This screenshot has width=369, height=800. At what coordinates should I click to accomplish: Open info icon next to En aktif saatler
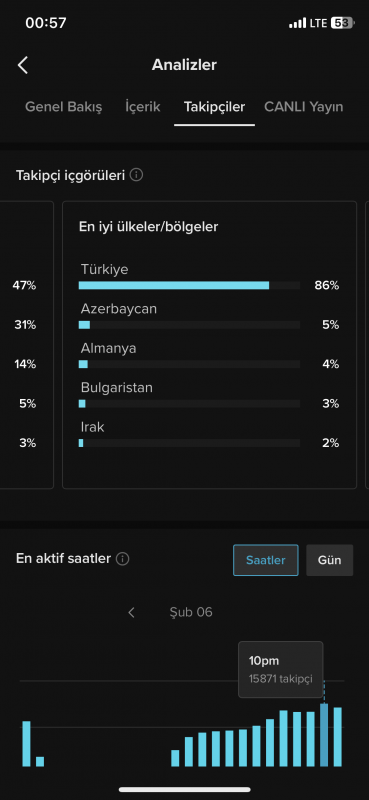(122, 559)
